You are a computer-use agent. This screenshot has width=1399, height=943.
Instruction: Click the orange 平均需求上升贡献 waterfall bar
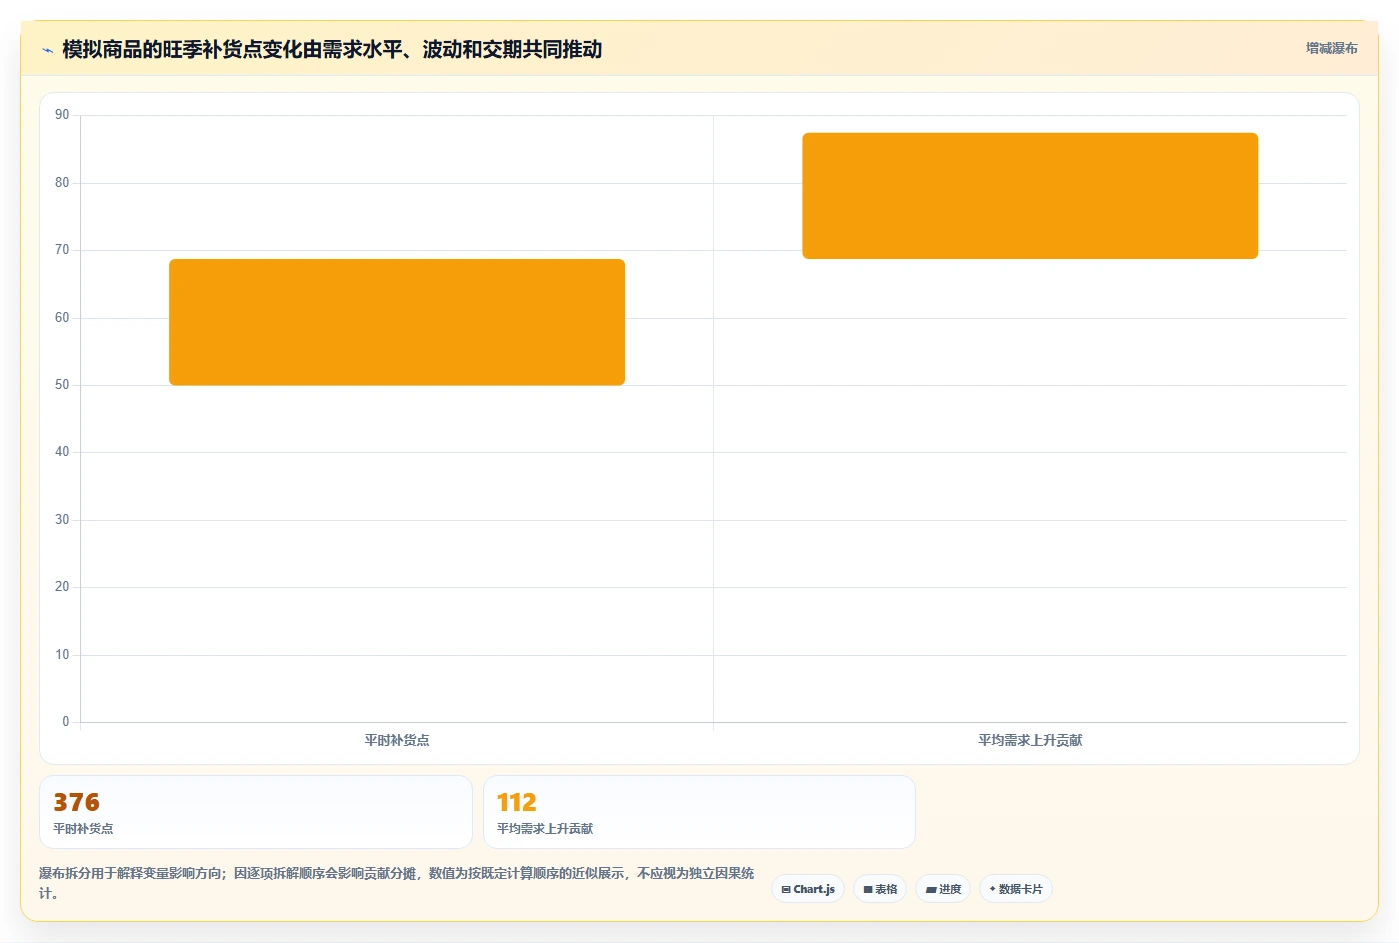[1030, 196]
